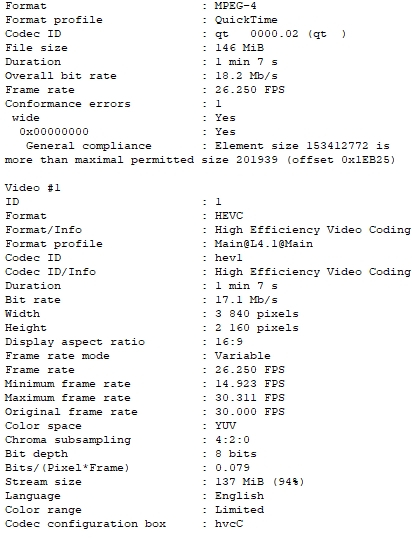Click the Color range Limited value
This screenshot has height=541, width=412.
(239, 510)
